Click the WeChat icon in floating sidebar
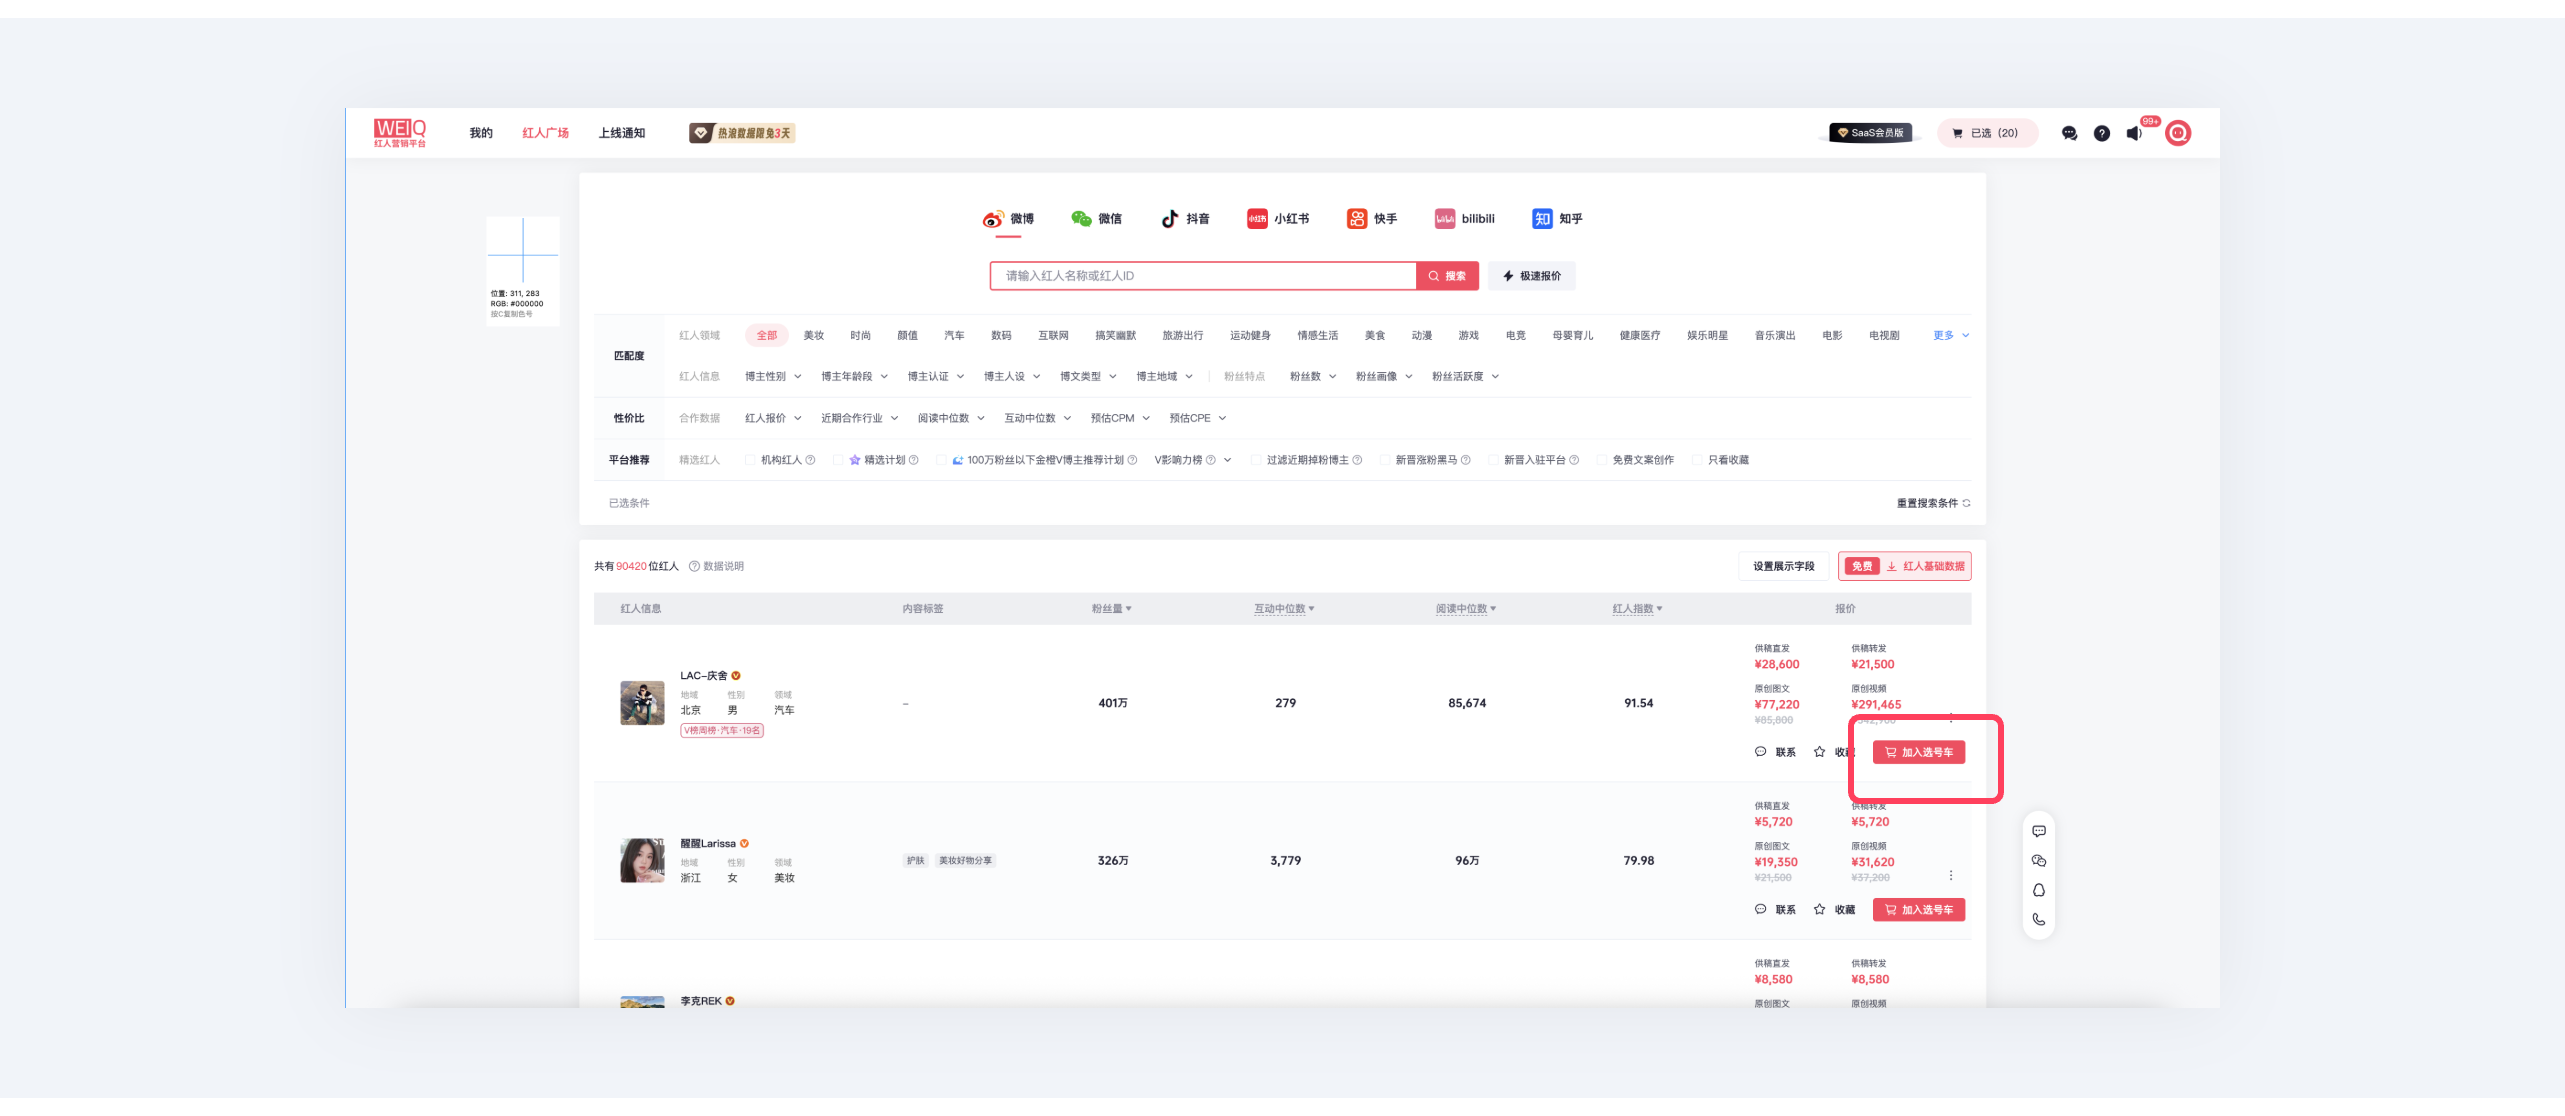This screenshot has height=1116, width=2565. tap(2039, 861)
